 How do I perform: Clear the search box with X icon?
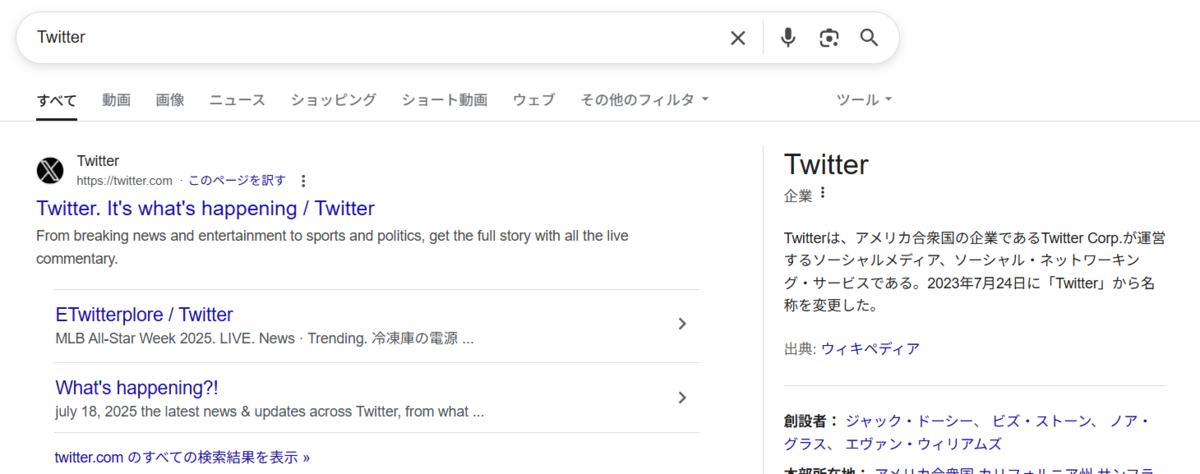[738, 38]
